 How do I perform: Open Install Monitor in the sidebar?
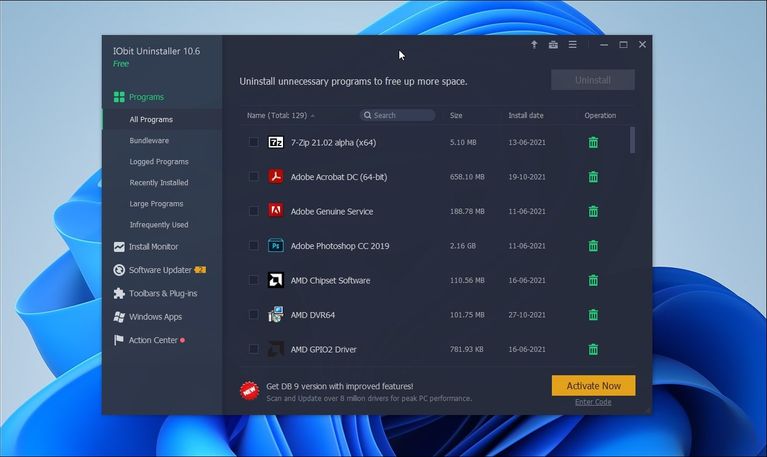[153, 246]
